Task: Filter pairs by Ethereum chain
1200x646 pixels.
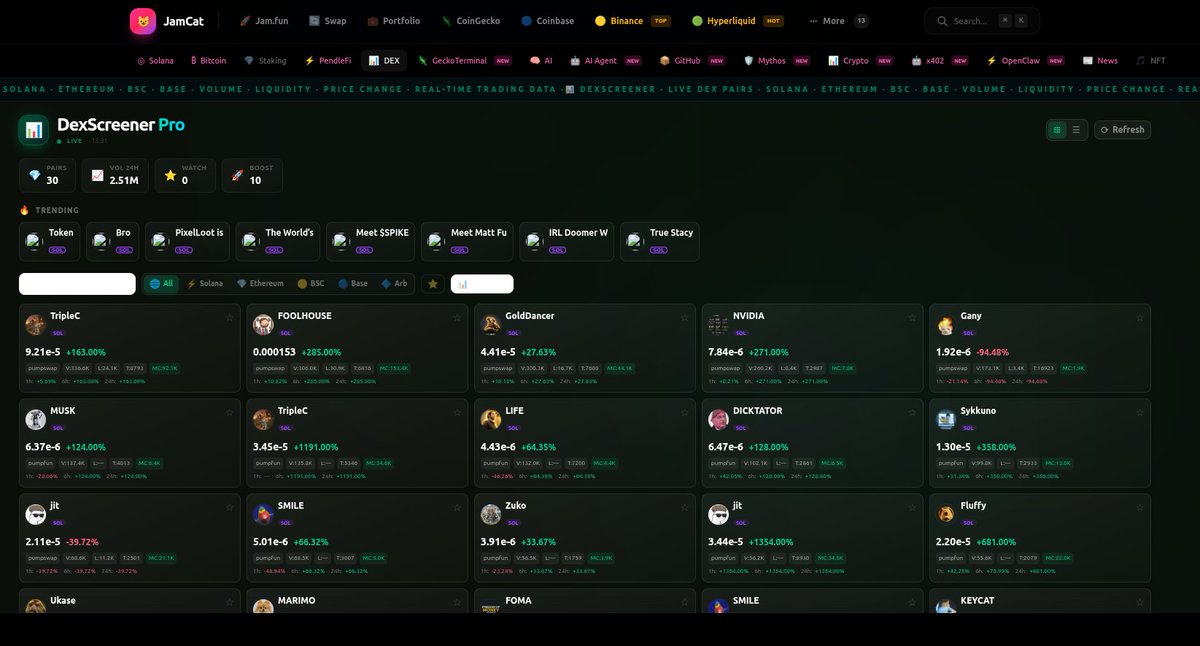Action: click(x=260, y=284)
